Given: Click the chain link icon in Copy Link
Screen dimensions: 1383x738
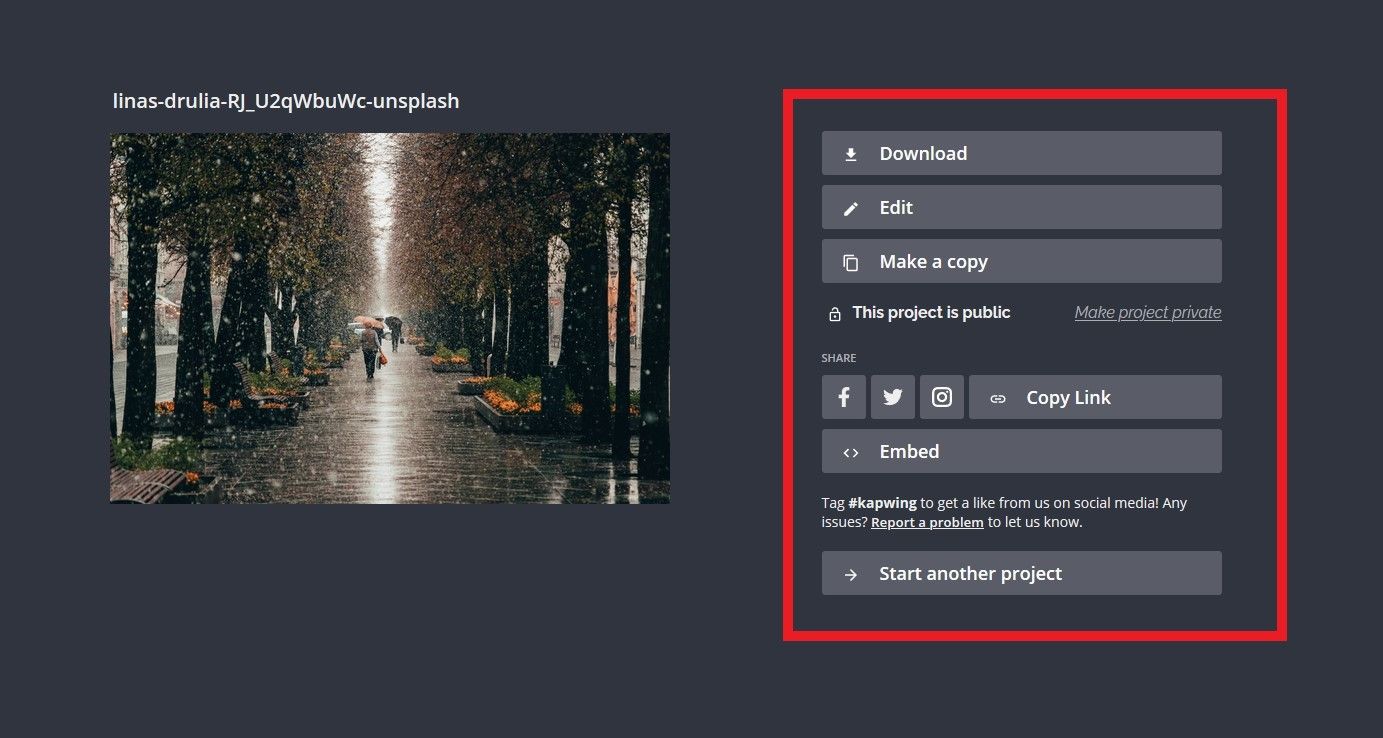Looking at the screenshot, I should 997,398.
